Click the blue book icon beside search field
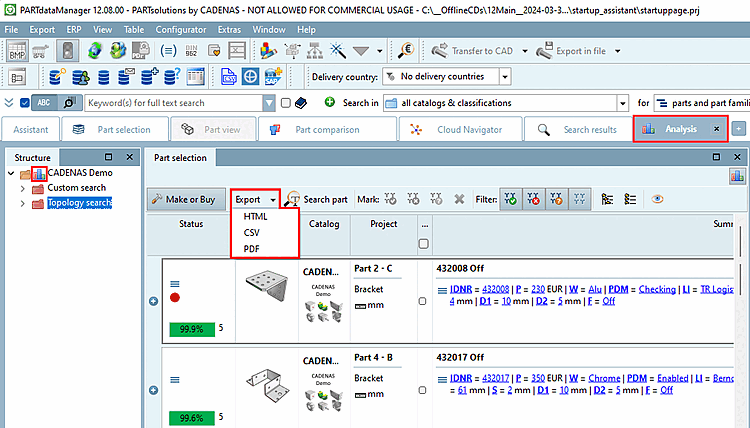Screen dimensions: 750x428 pyautogui.click(x=301, y=103)
